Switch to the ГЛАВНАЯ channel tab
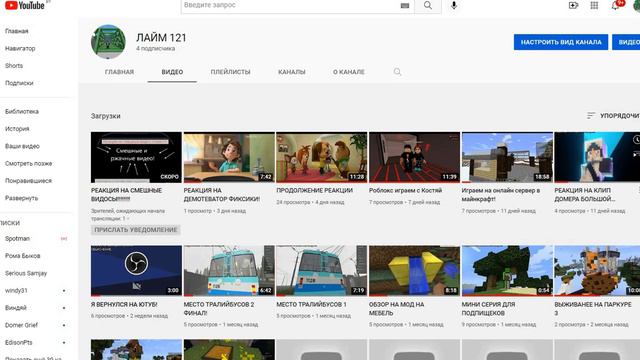 [119, 72]
